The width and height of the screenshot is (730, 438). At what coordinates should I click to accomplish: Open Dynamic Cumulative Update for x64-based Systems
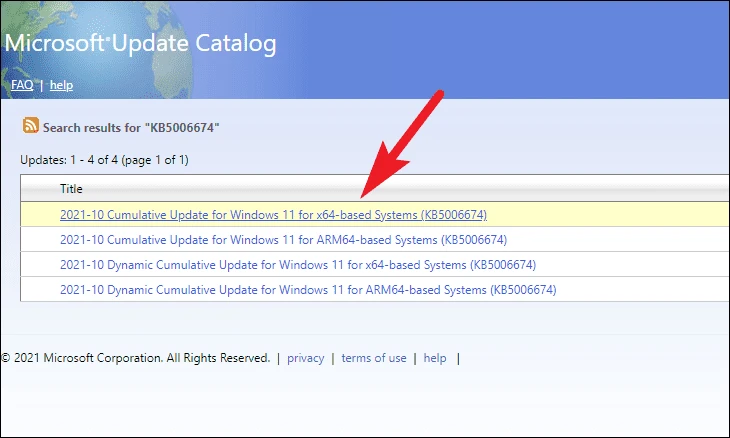point(298,265)
